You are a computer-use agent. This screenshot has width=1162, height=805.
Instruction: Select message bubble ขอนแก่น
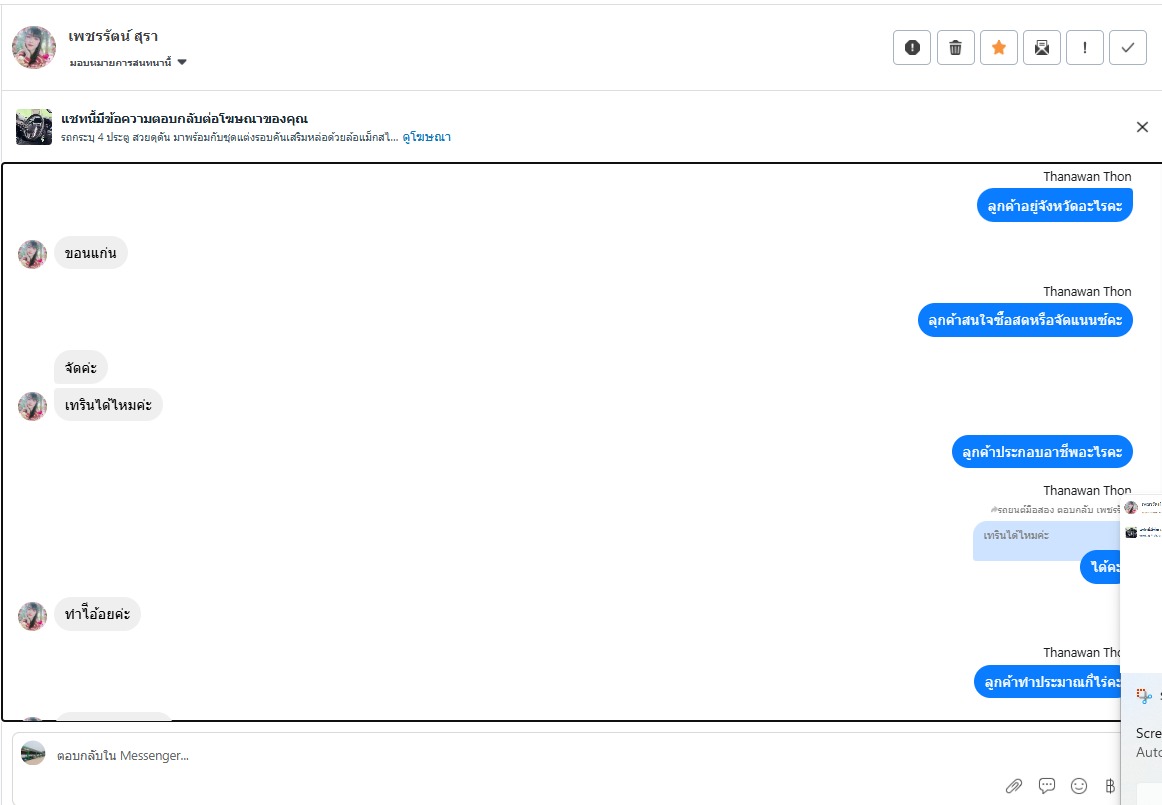point(90,253)
